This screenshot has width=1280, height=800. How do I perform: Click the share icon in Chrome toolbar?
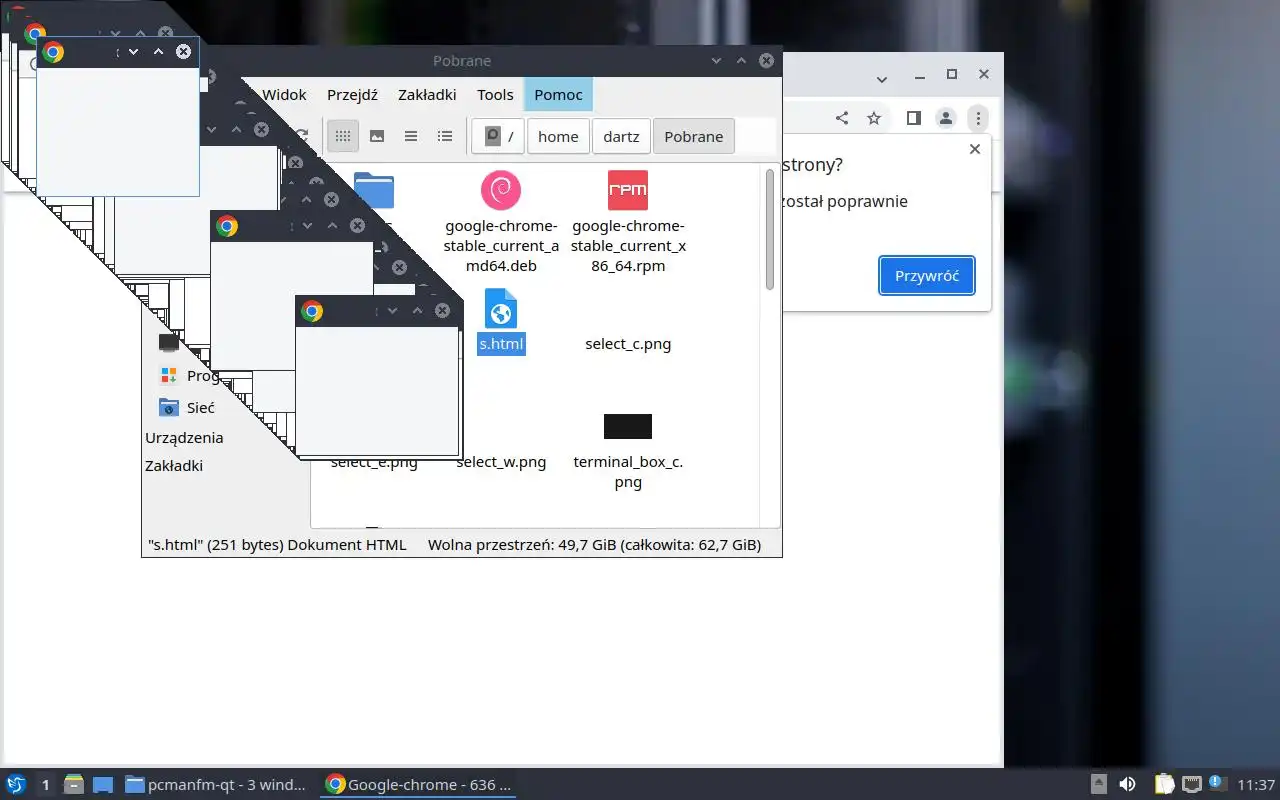click(842, 118)
